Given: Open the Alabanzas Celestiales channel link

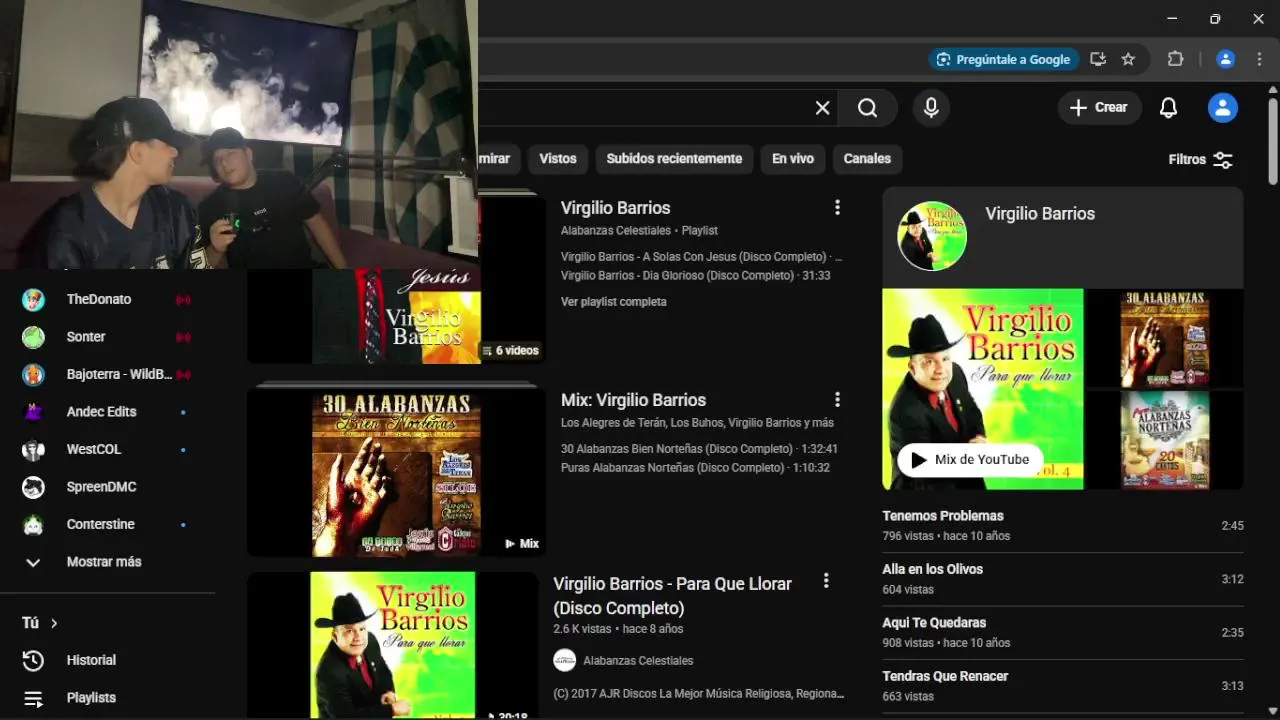Looking at the screenshot, I should point(638,660).
